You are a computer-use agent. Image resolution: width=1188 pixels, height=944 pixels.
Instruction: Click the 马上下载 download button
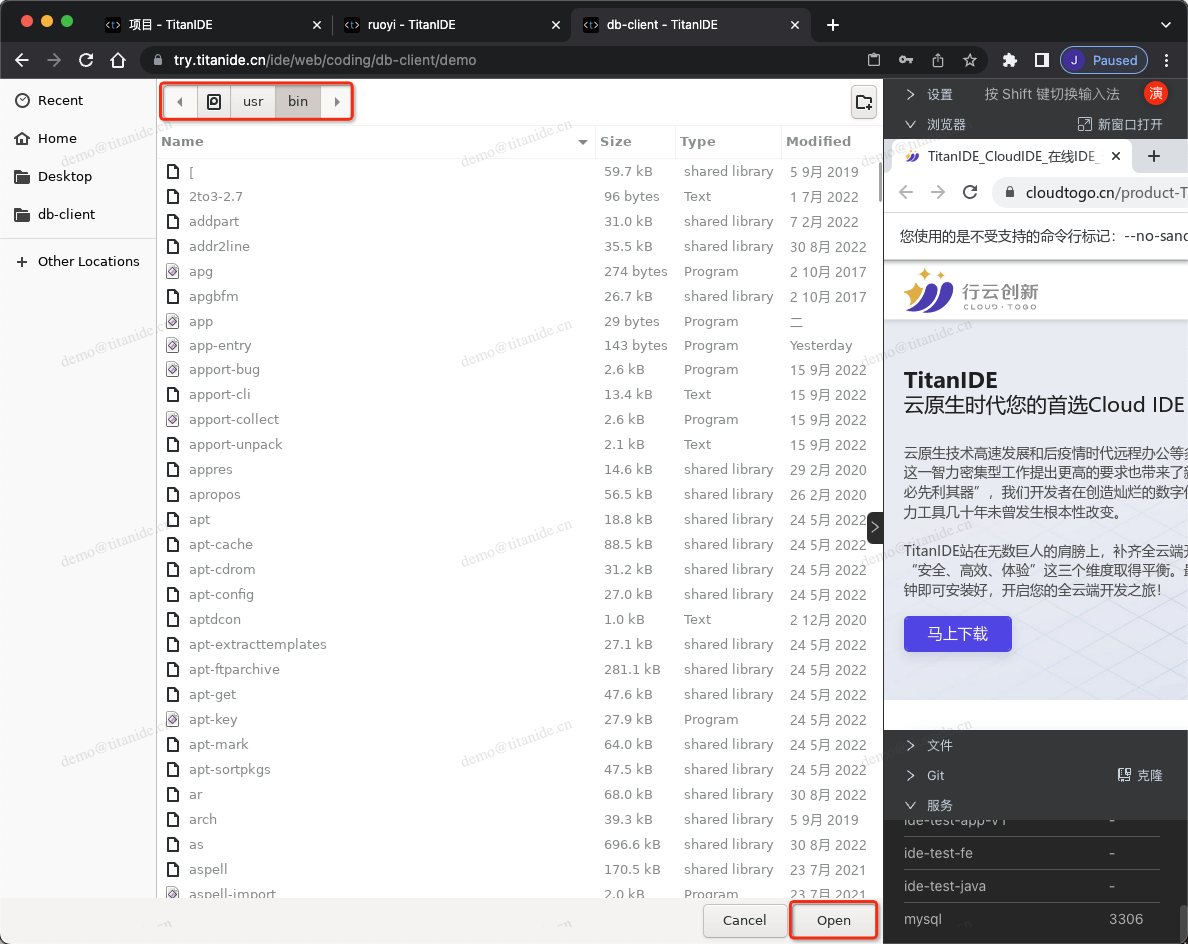pyautogui.click(x=957, y=633)
